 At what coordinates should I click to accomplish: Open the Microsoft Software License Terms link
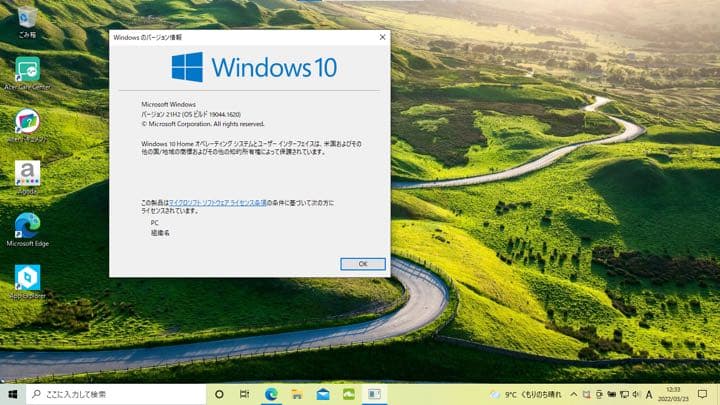click(218, 202)
